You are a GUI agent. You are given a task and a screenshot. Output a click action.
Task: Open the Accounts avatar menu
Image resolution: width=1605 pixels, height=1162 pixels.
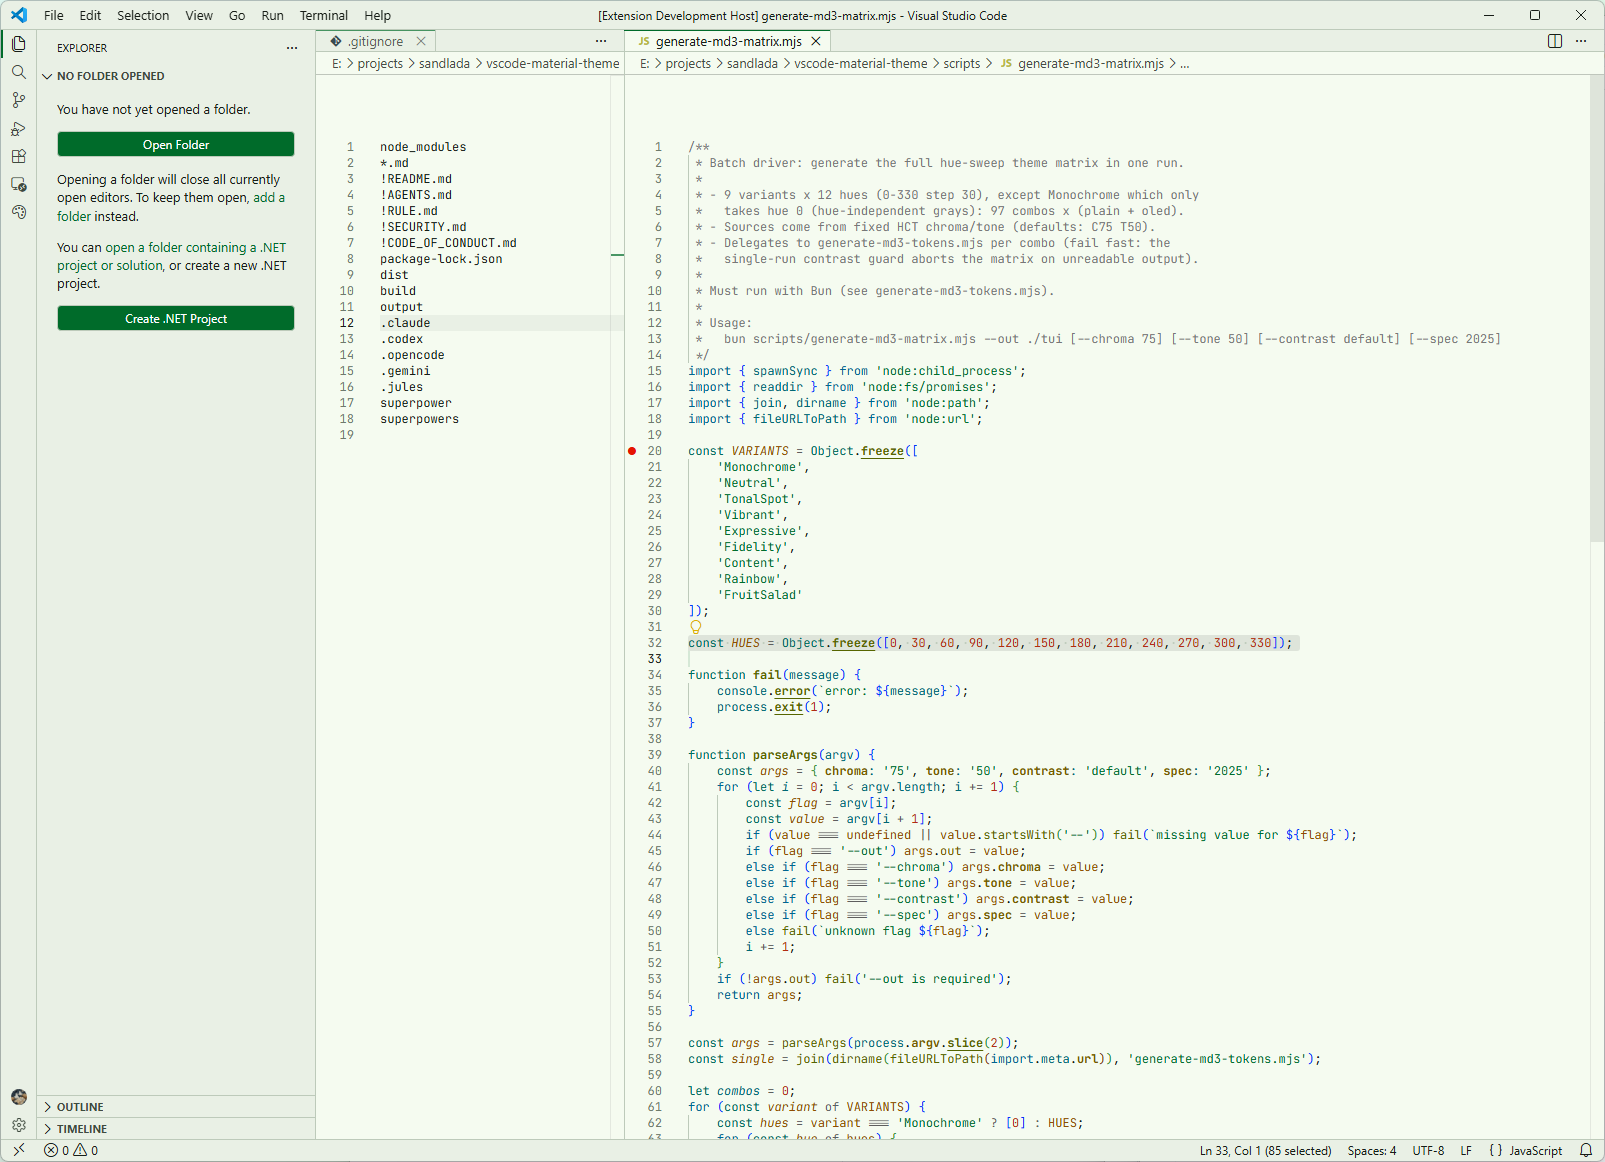point(18,1097)
